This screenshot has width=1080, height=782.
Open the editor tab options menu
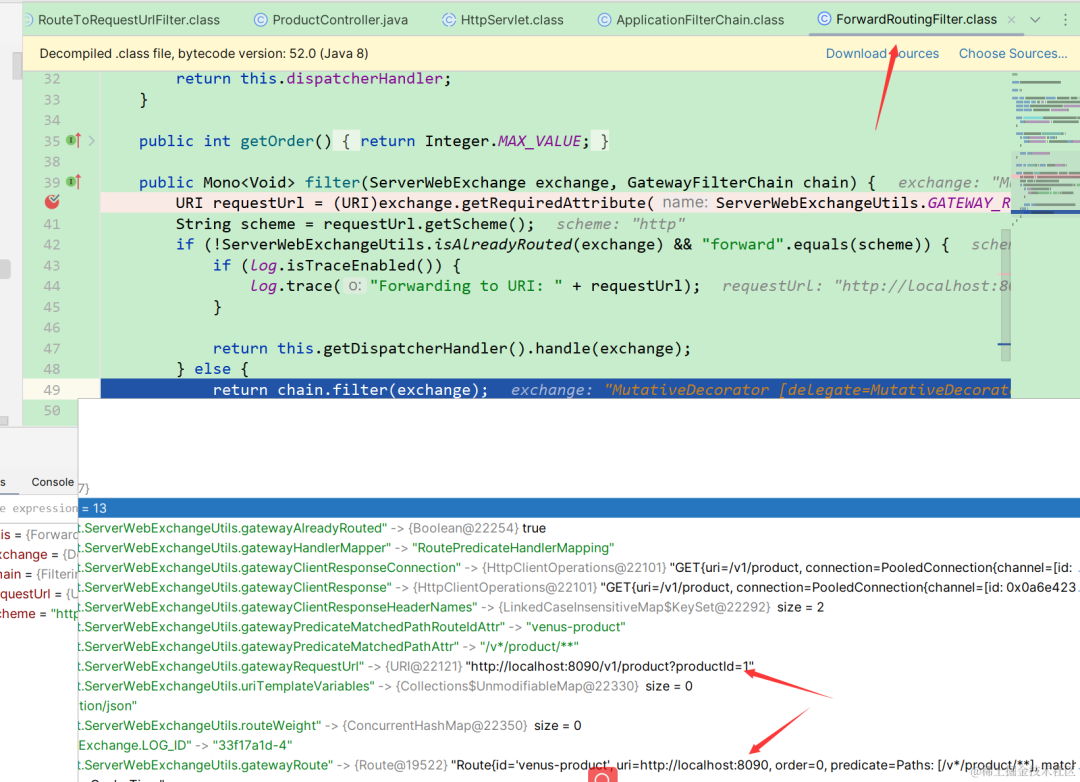1066,20
